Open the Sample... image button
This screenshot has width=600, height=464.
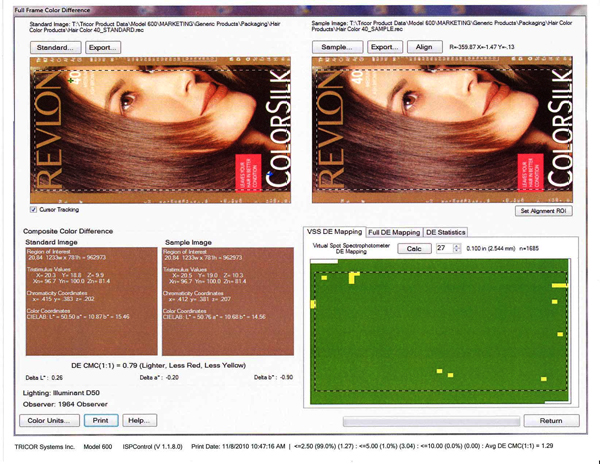tap(338, 47)
